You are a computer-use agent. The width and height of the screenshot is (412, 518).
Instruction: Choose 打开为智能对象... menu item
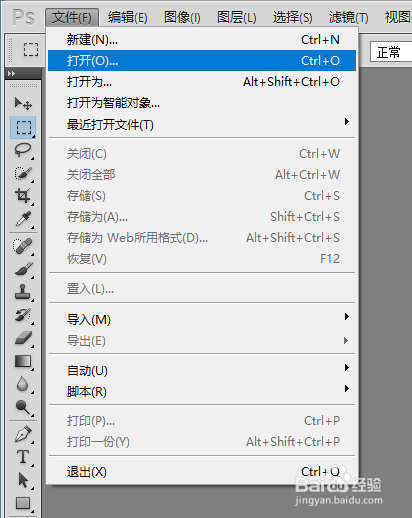202,103
